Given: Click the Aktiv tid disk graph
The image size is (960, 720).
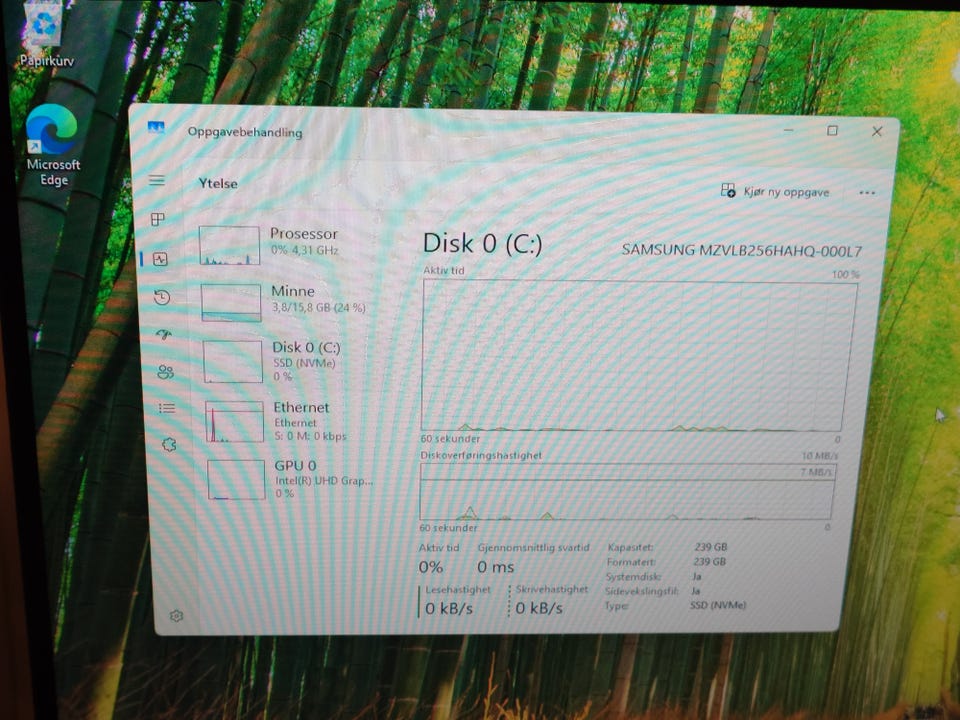Looking at the screenshot, I should [x=639, y=356].
